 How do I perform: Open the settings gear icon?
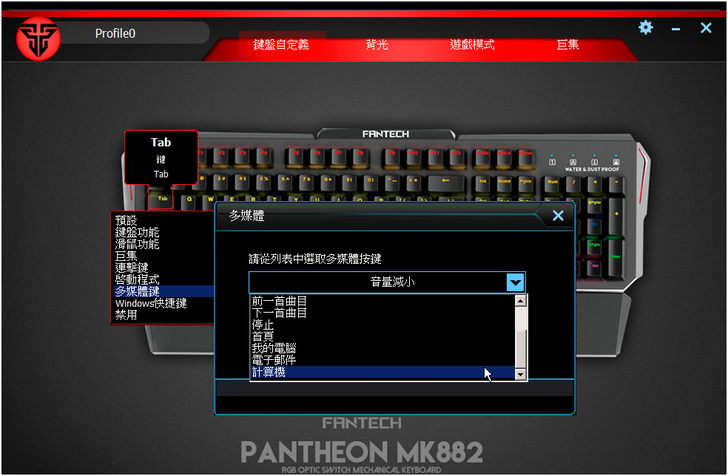point(645,28)
